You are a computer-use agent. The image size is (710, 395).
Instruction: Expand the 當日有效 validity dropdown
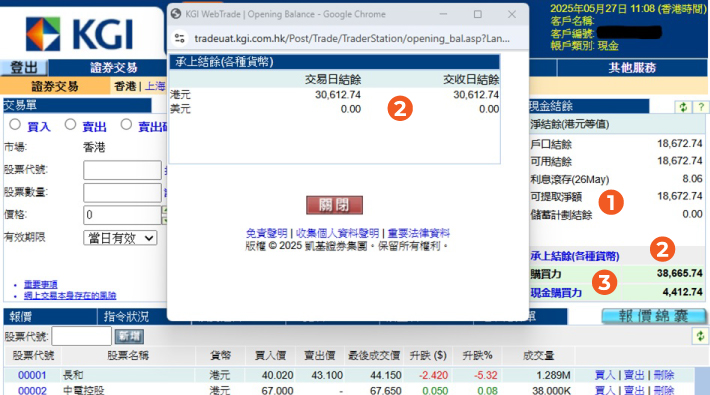[x=120, y=238]
